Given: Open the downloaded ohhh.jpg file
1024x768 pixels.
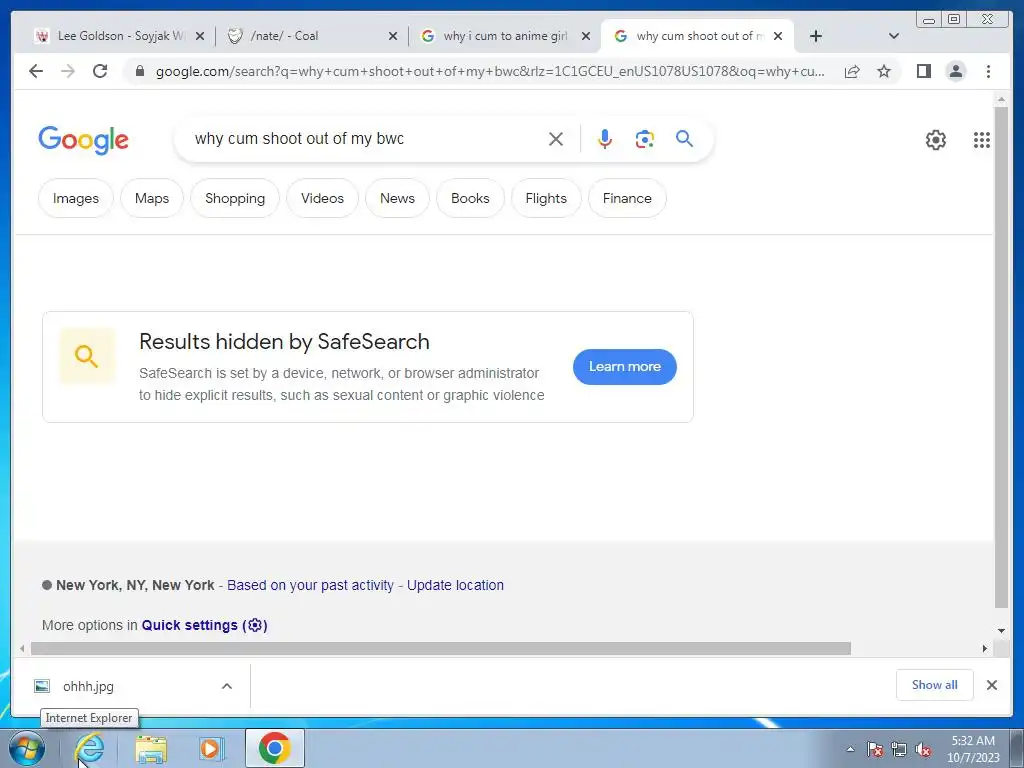Looking at the screenshot, I should pyautogui.click(x=88, y=686).
